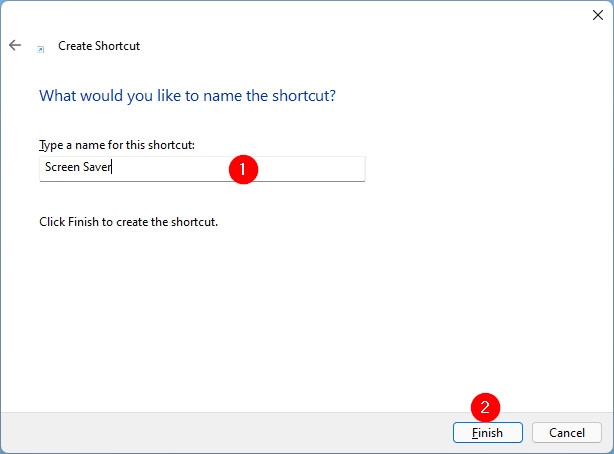Click the 'What would you like to name the shortcut?' heading

[x=187, y=96]
